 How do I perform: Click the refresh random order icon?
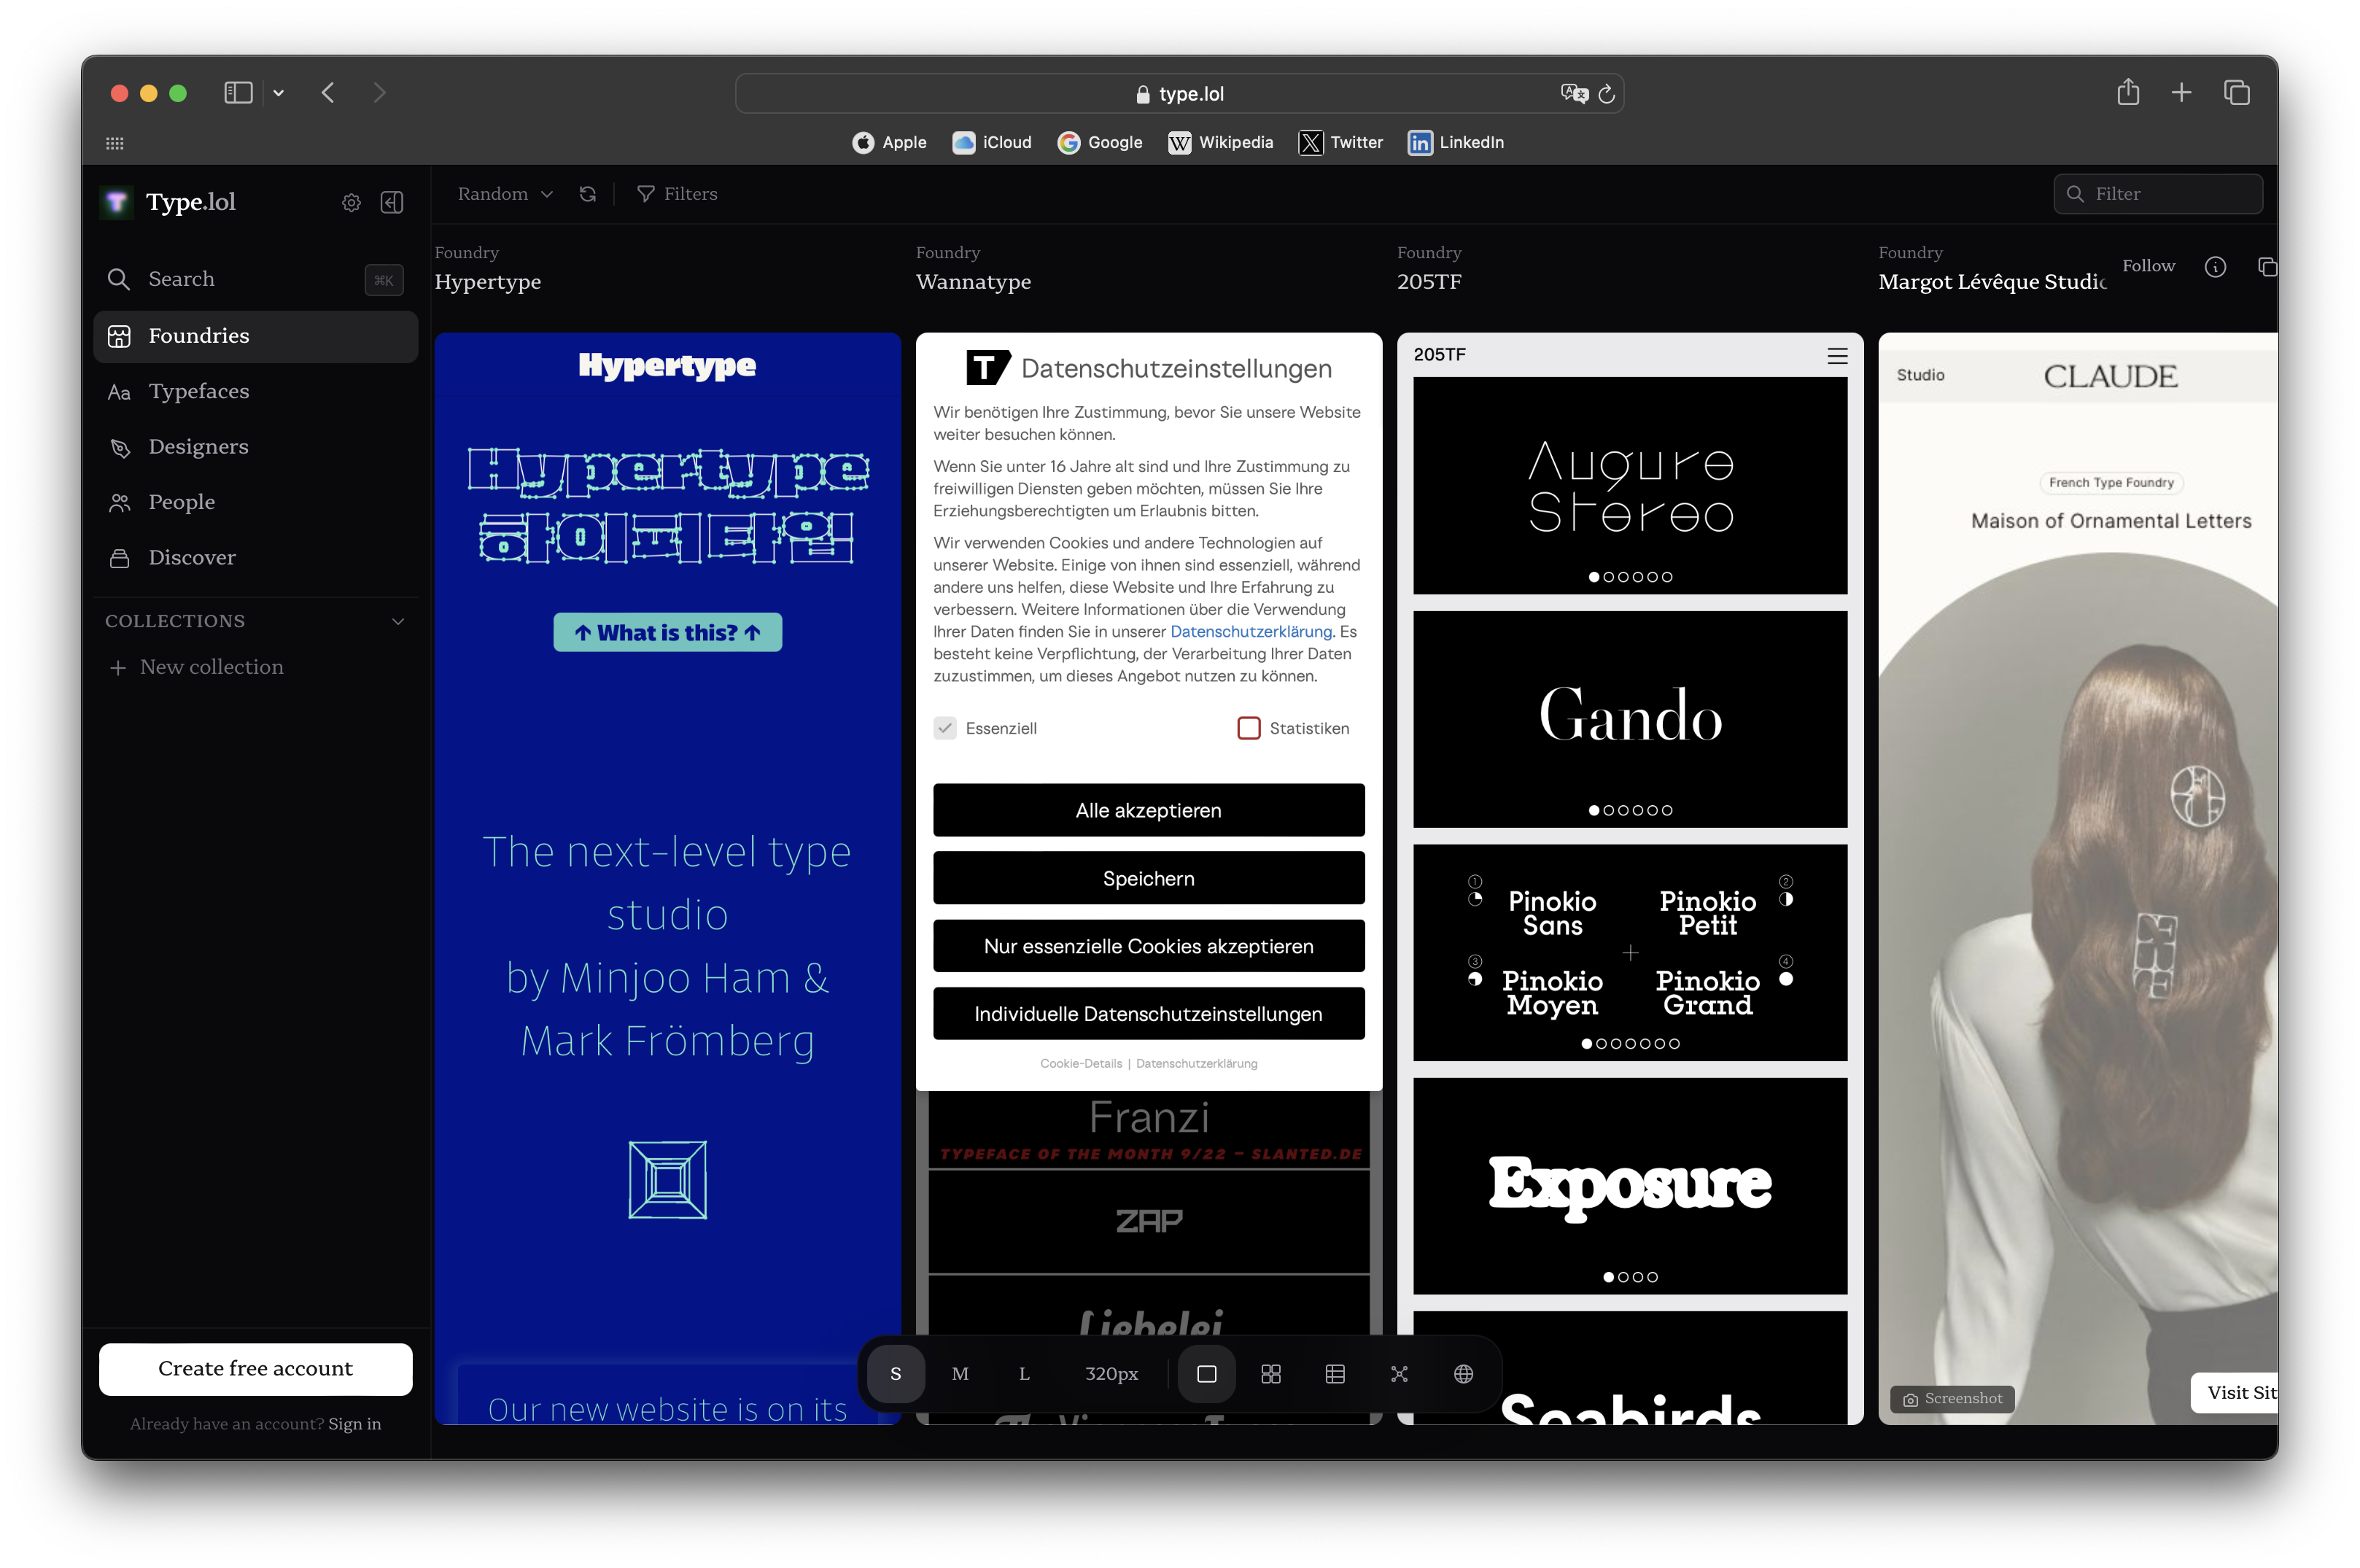click(x=588, y=194)
